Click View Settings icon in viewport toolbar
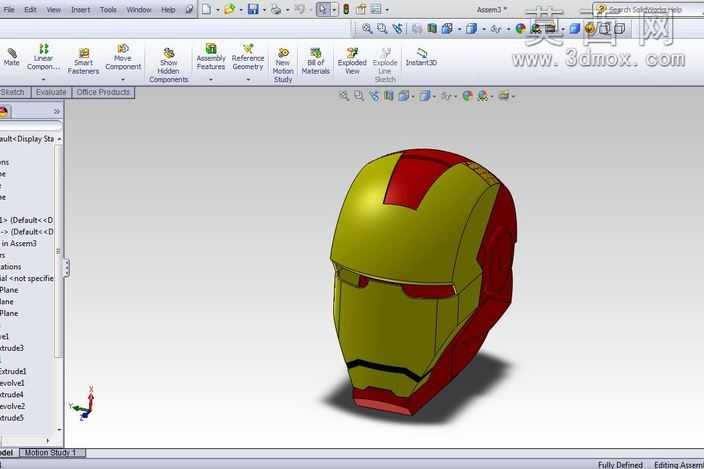The width and height of the screenshot is (704, 469). pyautogui.click(x=504, y=96)
